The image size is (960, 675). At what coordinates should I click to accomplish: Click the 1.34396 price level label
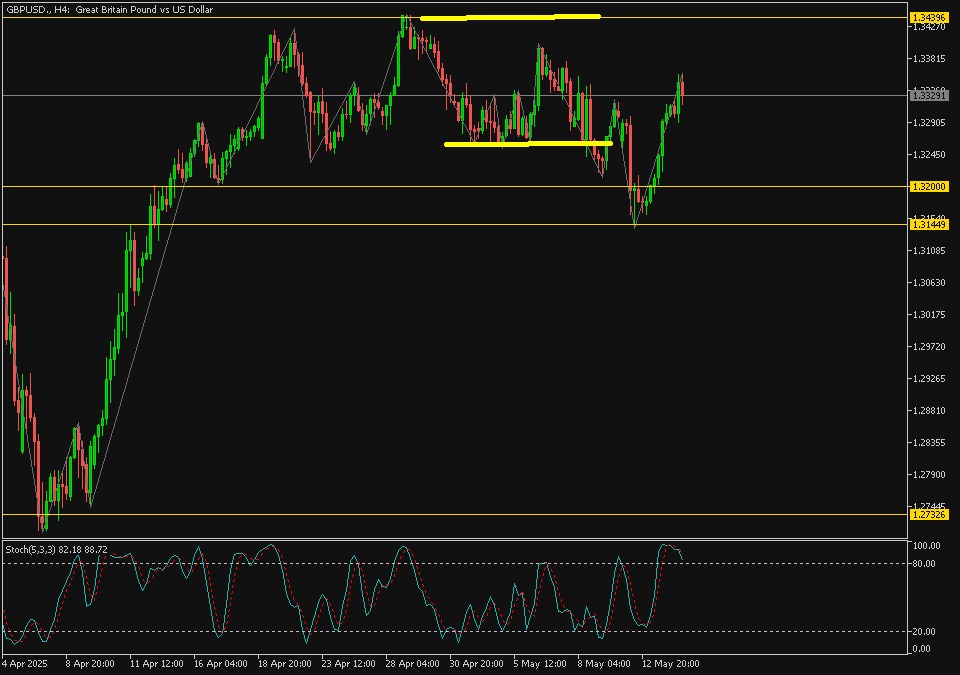click(x=929, y=18)
